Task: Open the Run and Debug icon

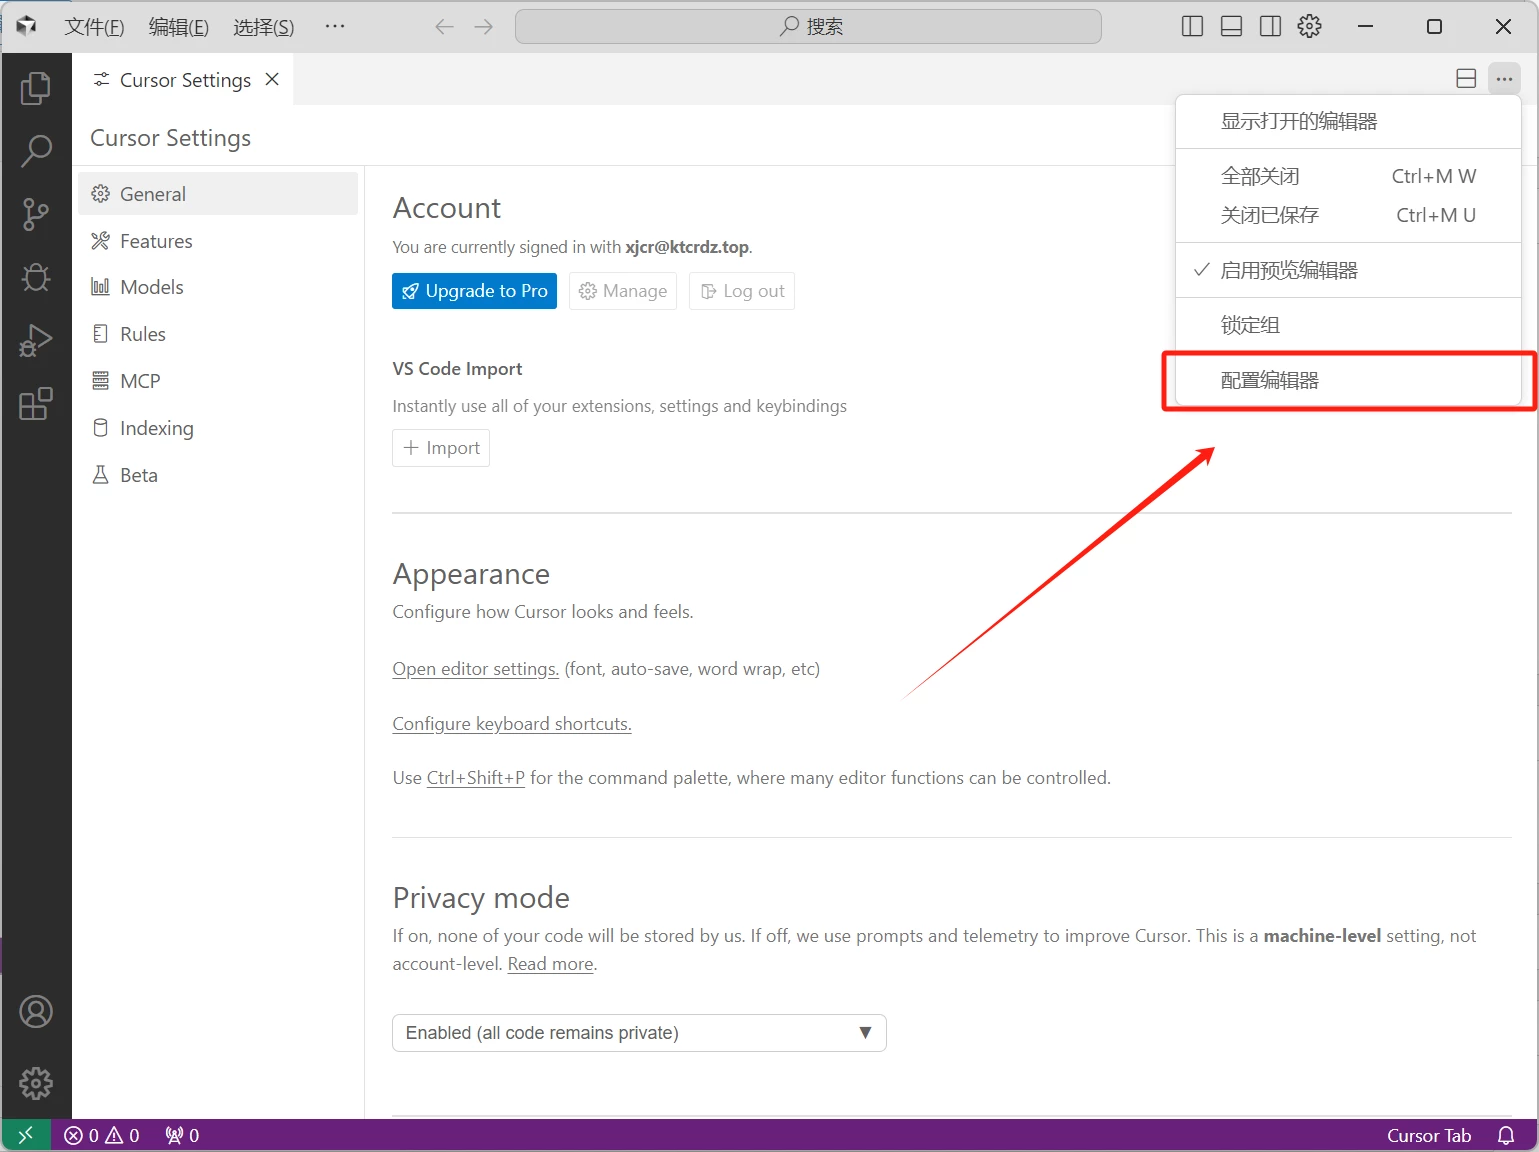Action: [36, 341]
